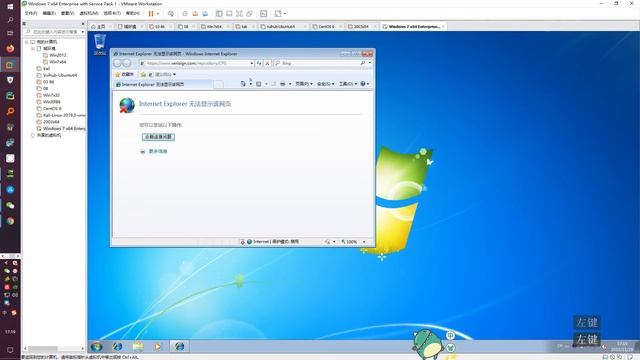Viewport: 640px width, 360px height.
Task: Click the take snapshot toolbar icon
Action: pyautogui.click(x=185, y=13)
